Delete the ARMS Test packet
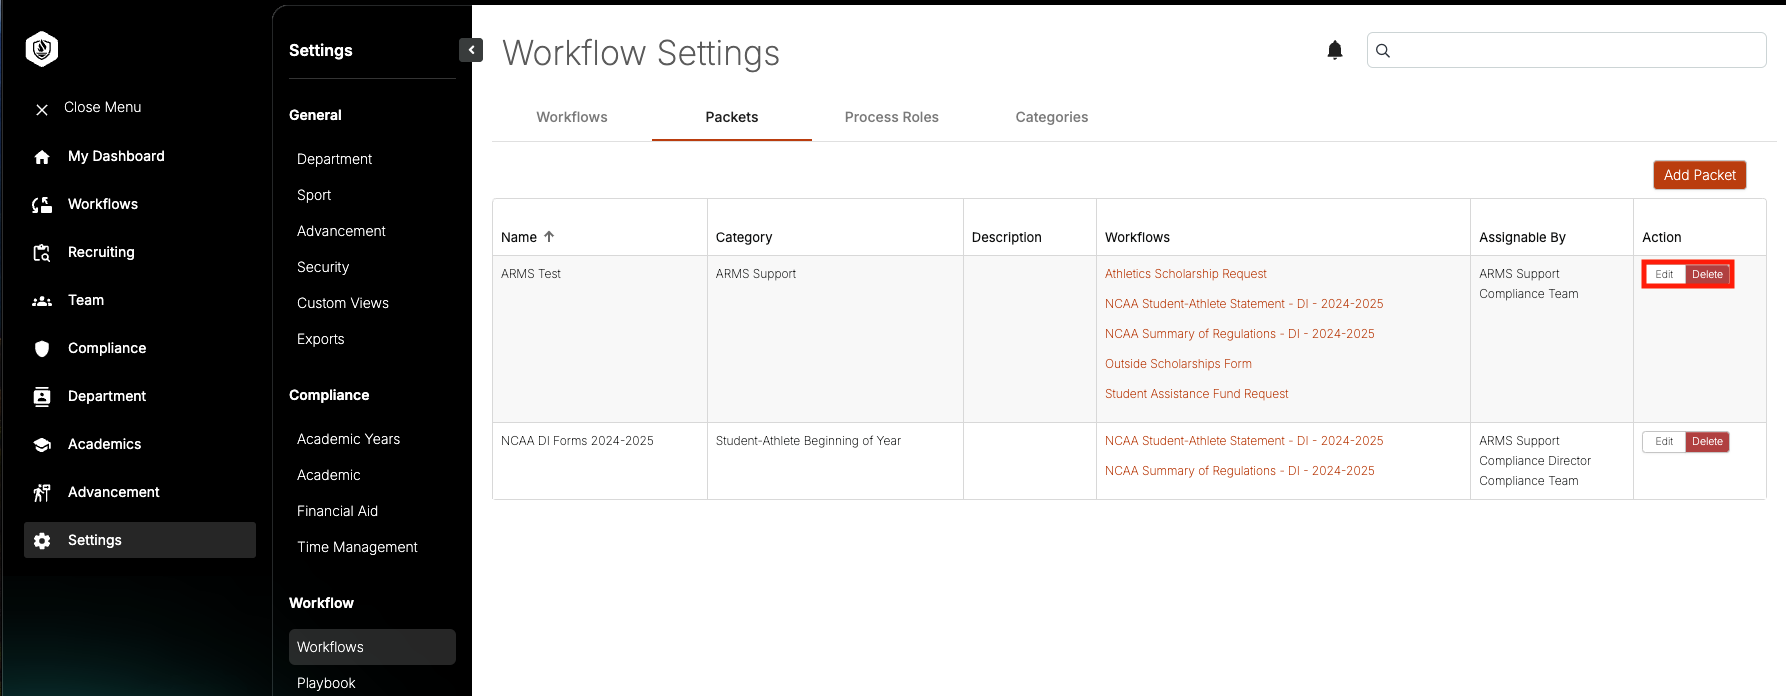The width and height of the screenshot is (1786, 696). click(x=1708, y=274)
